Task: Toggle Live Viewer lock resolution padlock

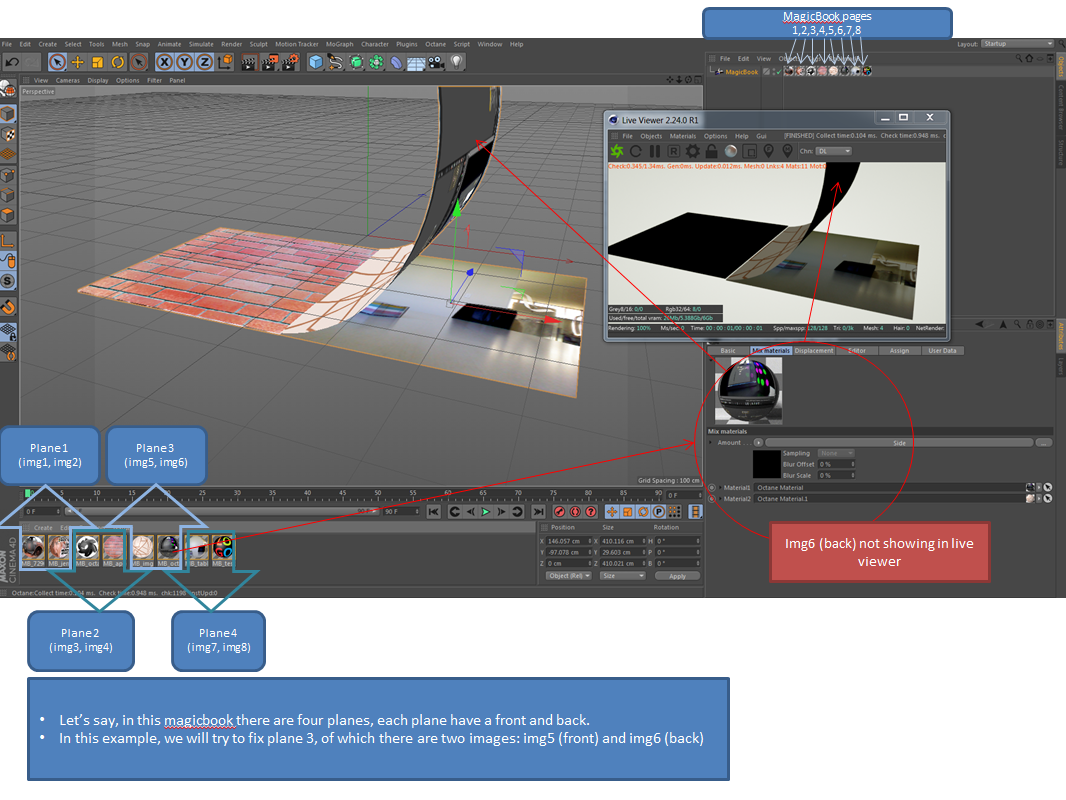Action: 711,151
